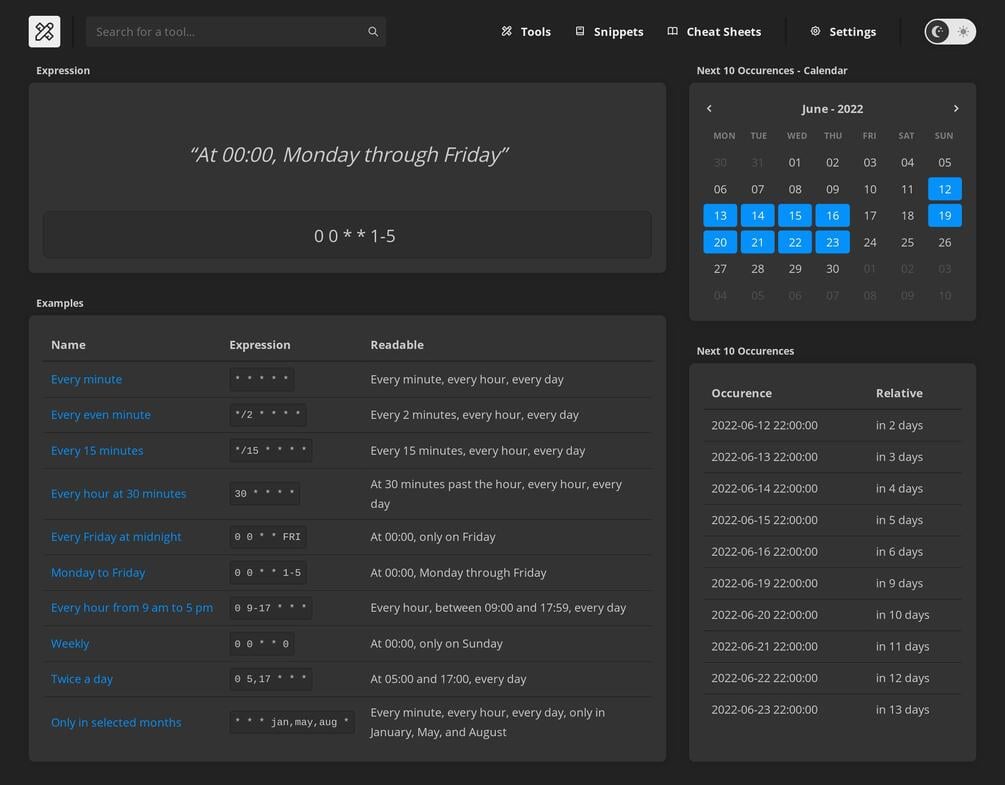Select the "Every Friday at midnight" example
The image size is (1005, 785).
tap(116, 537)
